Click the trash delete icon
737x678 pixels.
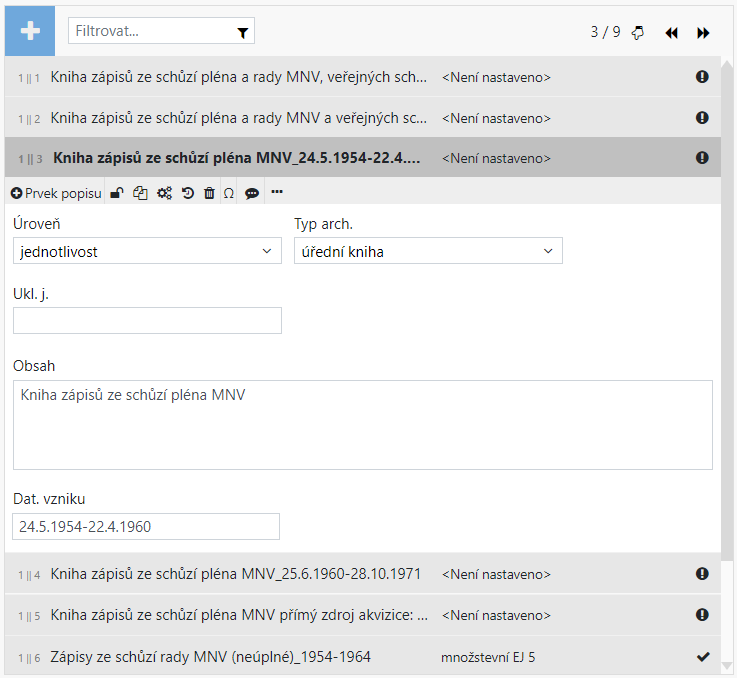209,193
